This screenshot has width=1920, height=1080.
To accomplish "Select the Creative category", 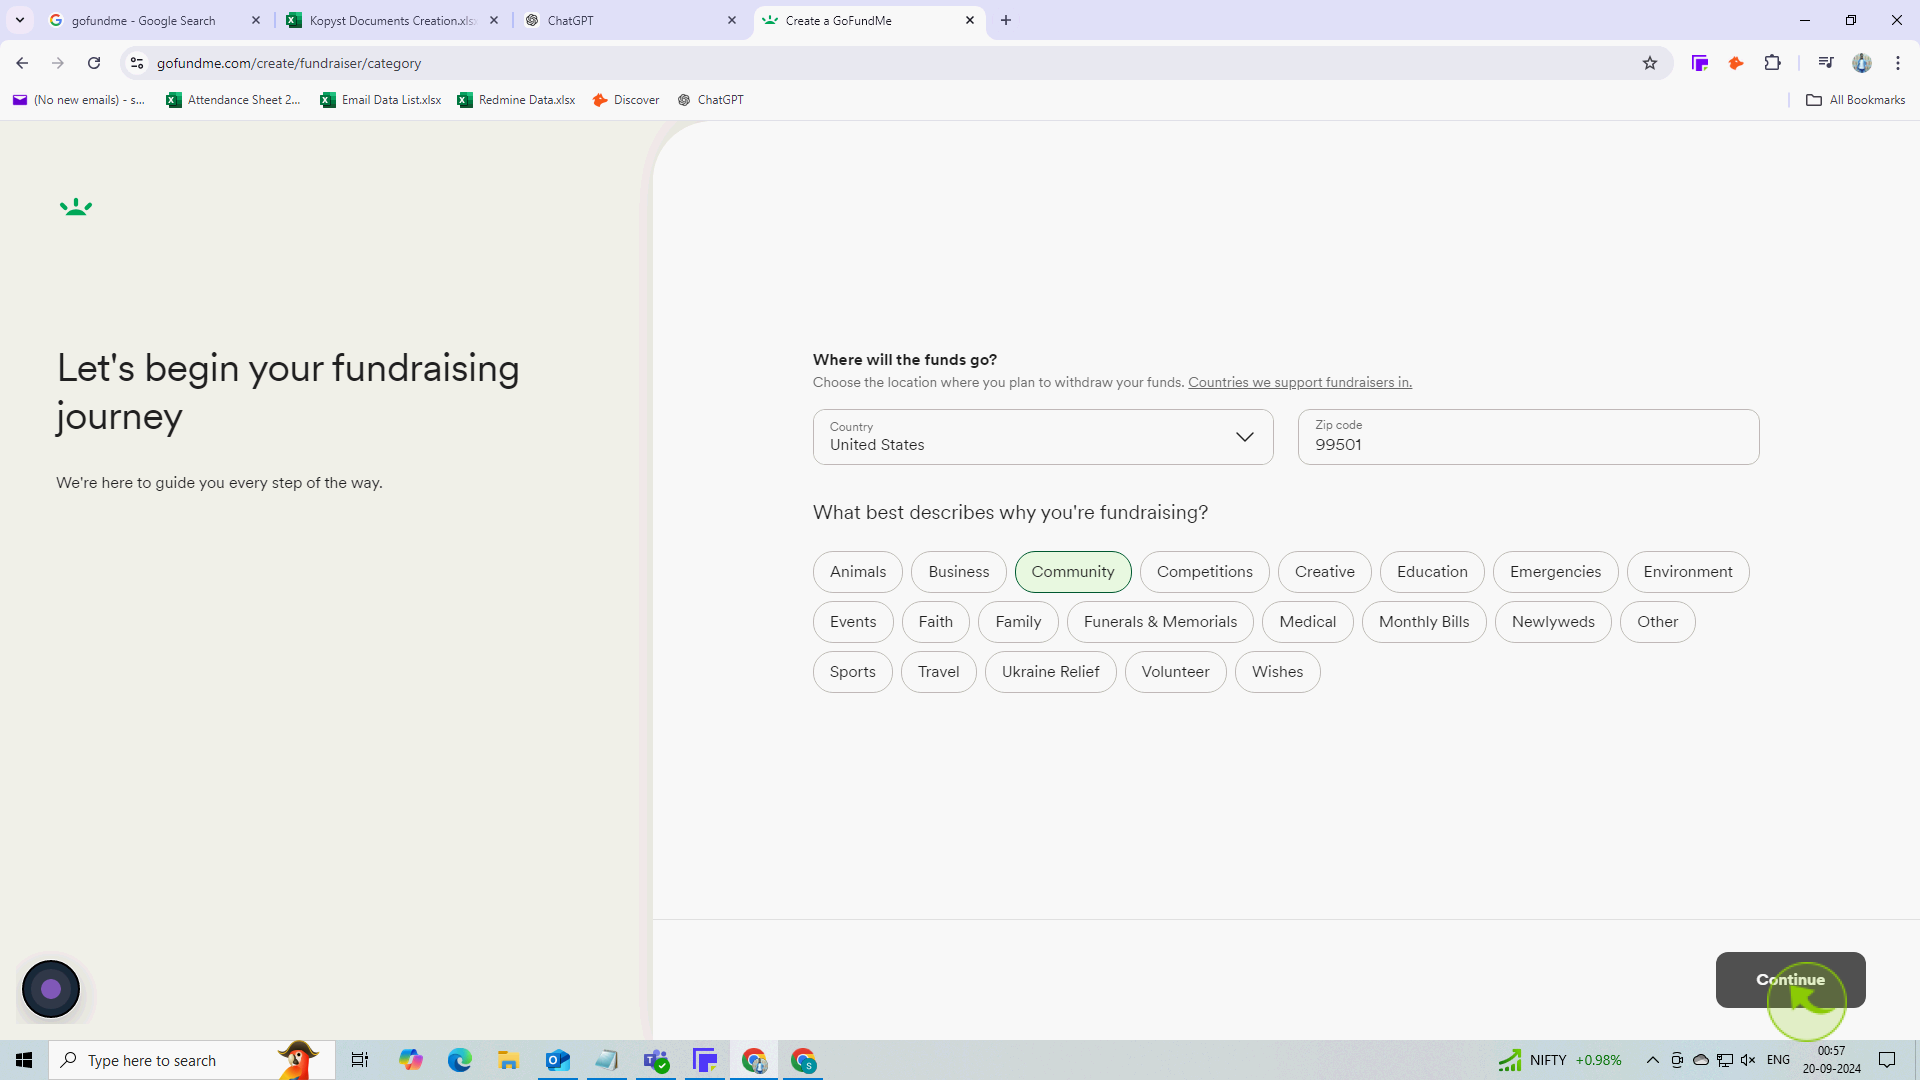I will pyautogui.click(x=1325, y=572).
